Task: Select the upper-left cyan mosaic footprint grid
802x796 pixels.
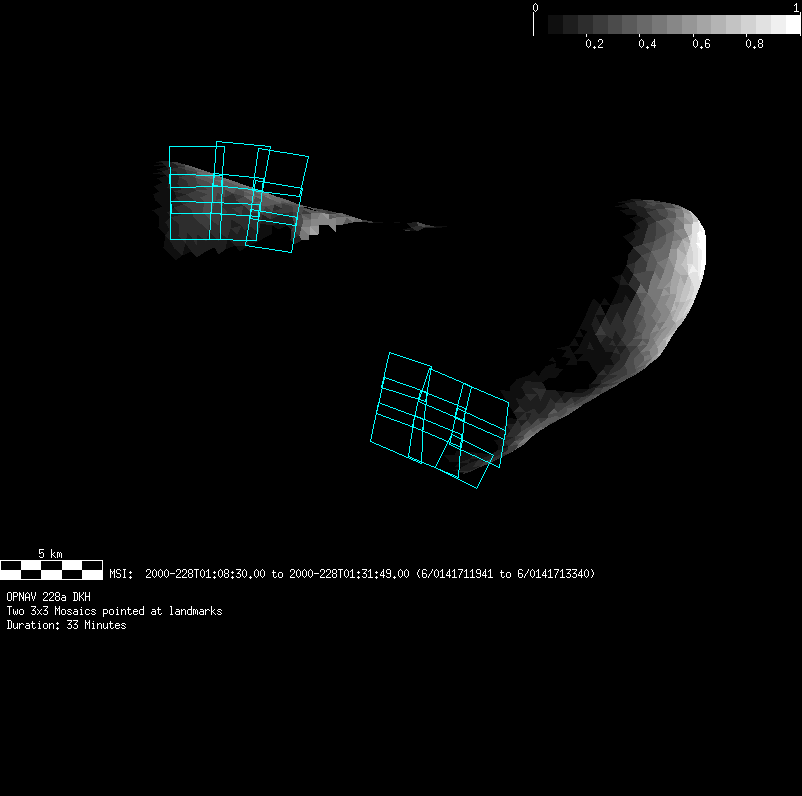Action: (x=237, y=195)
